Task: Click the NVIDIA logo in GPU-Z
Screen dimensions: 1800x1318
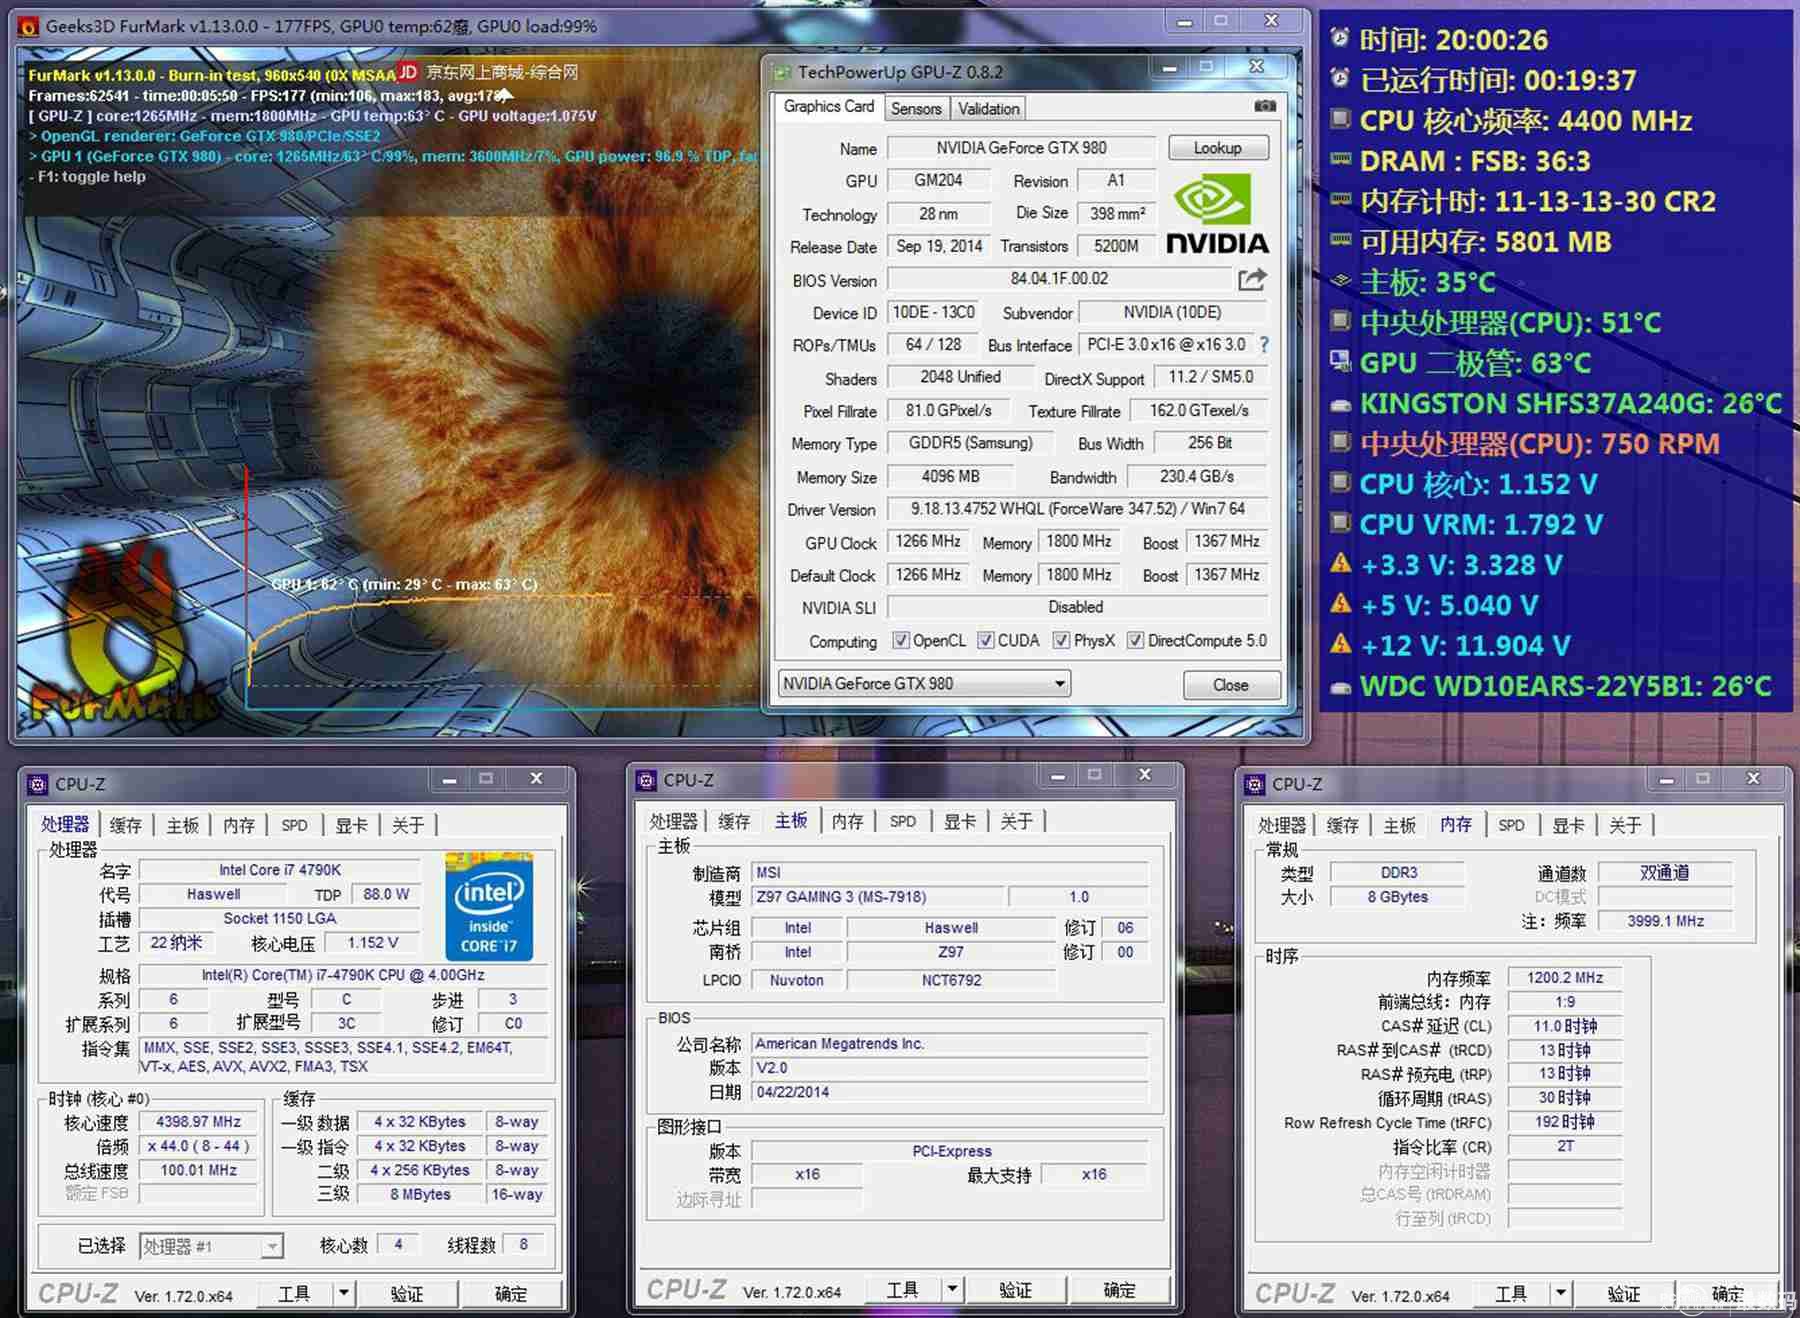Action: 1217,214
